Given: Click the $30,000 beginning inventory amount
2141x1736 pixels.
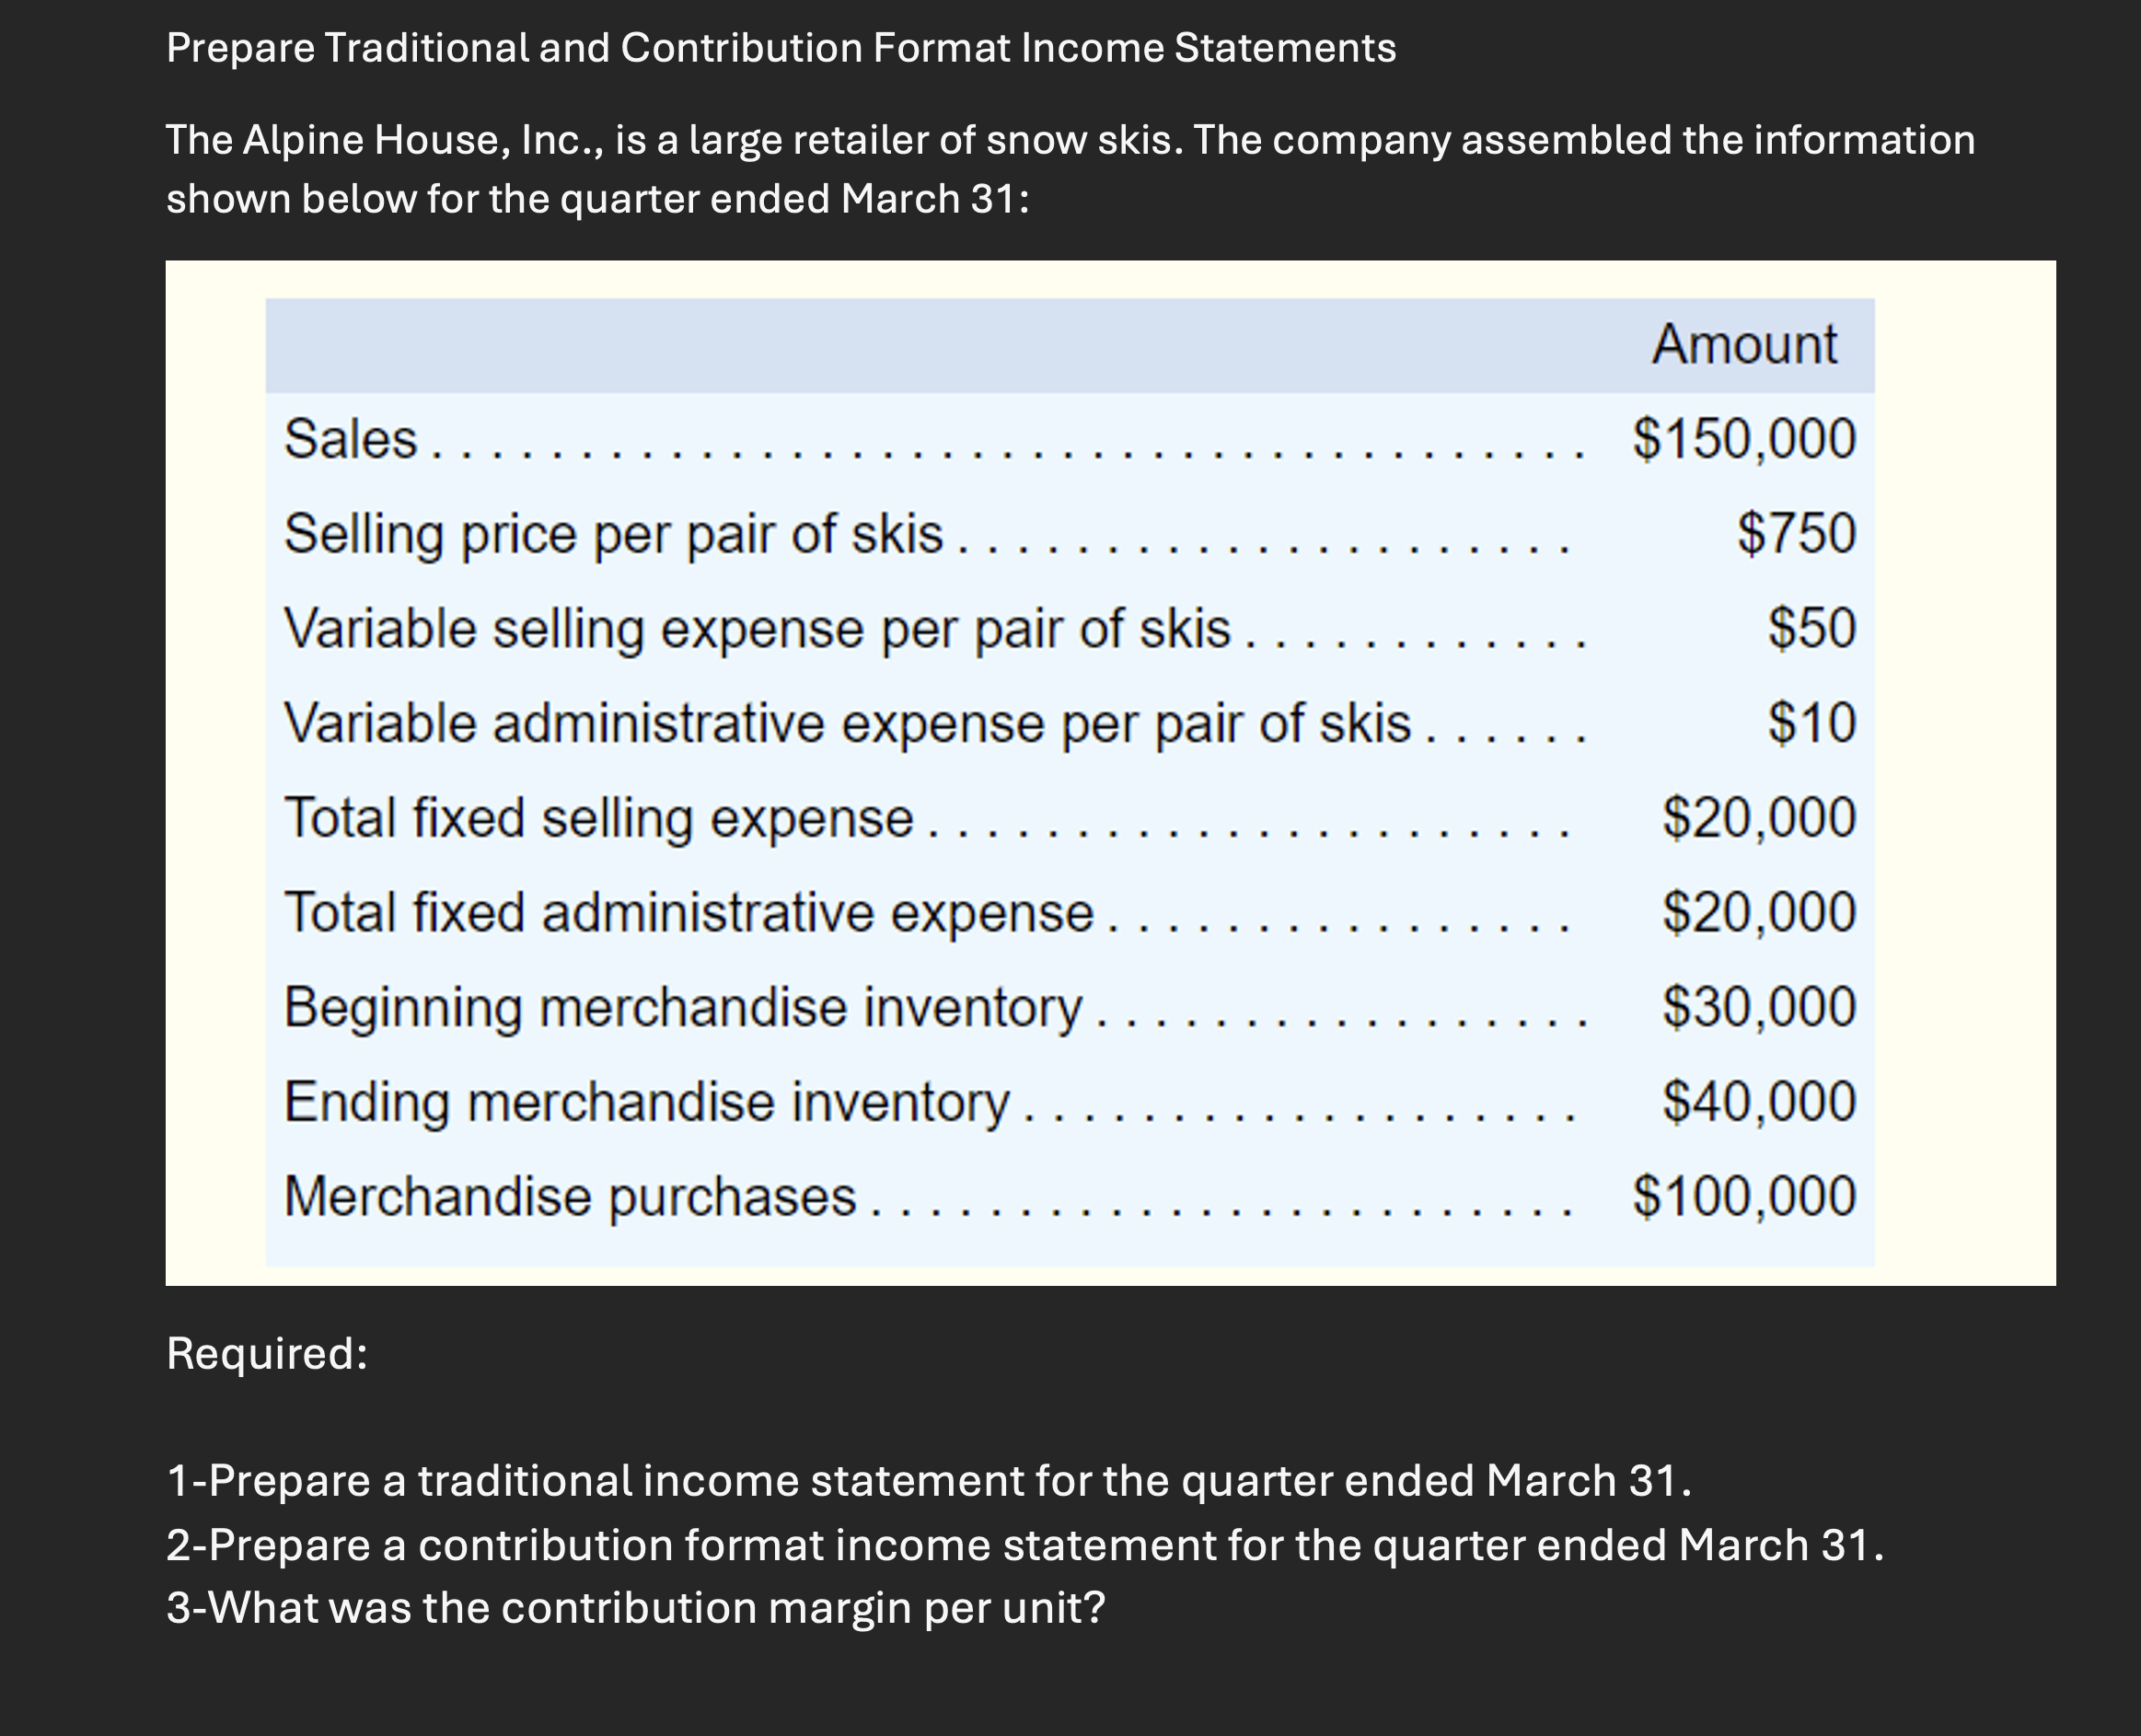Looking at the screenshot, I should pyautogui.click(x=1759, y=1006).
